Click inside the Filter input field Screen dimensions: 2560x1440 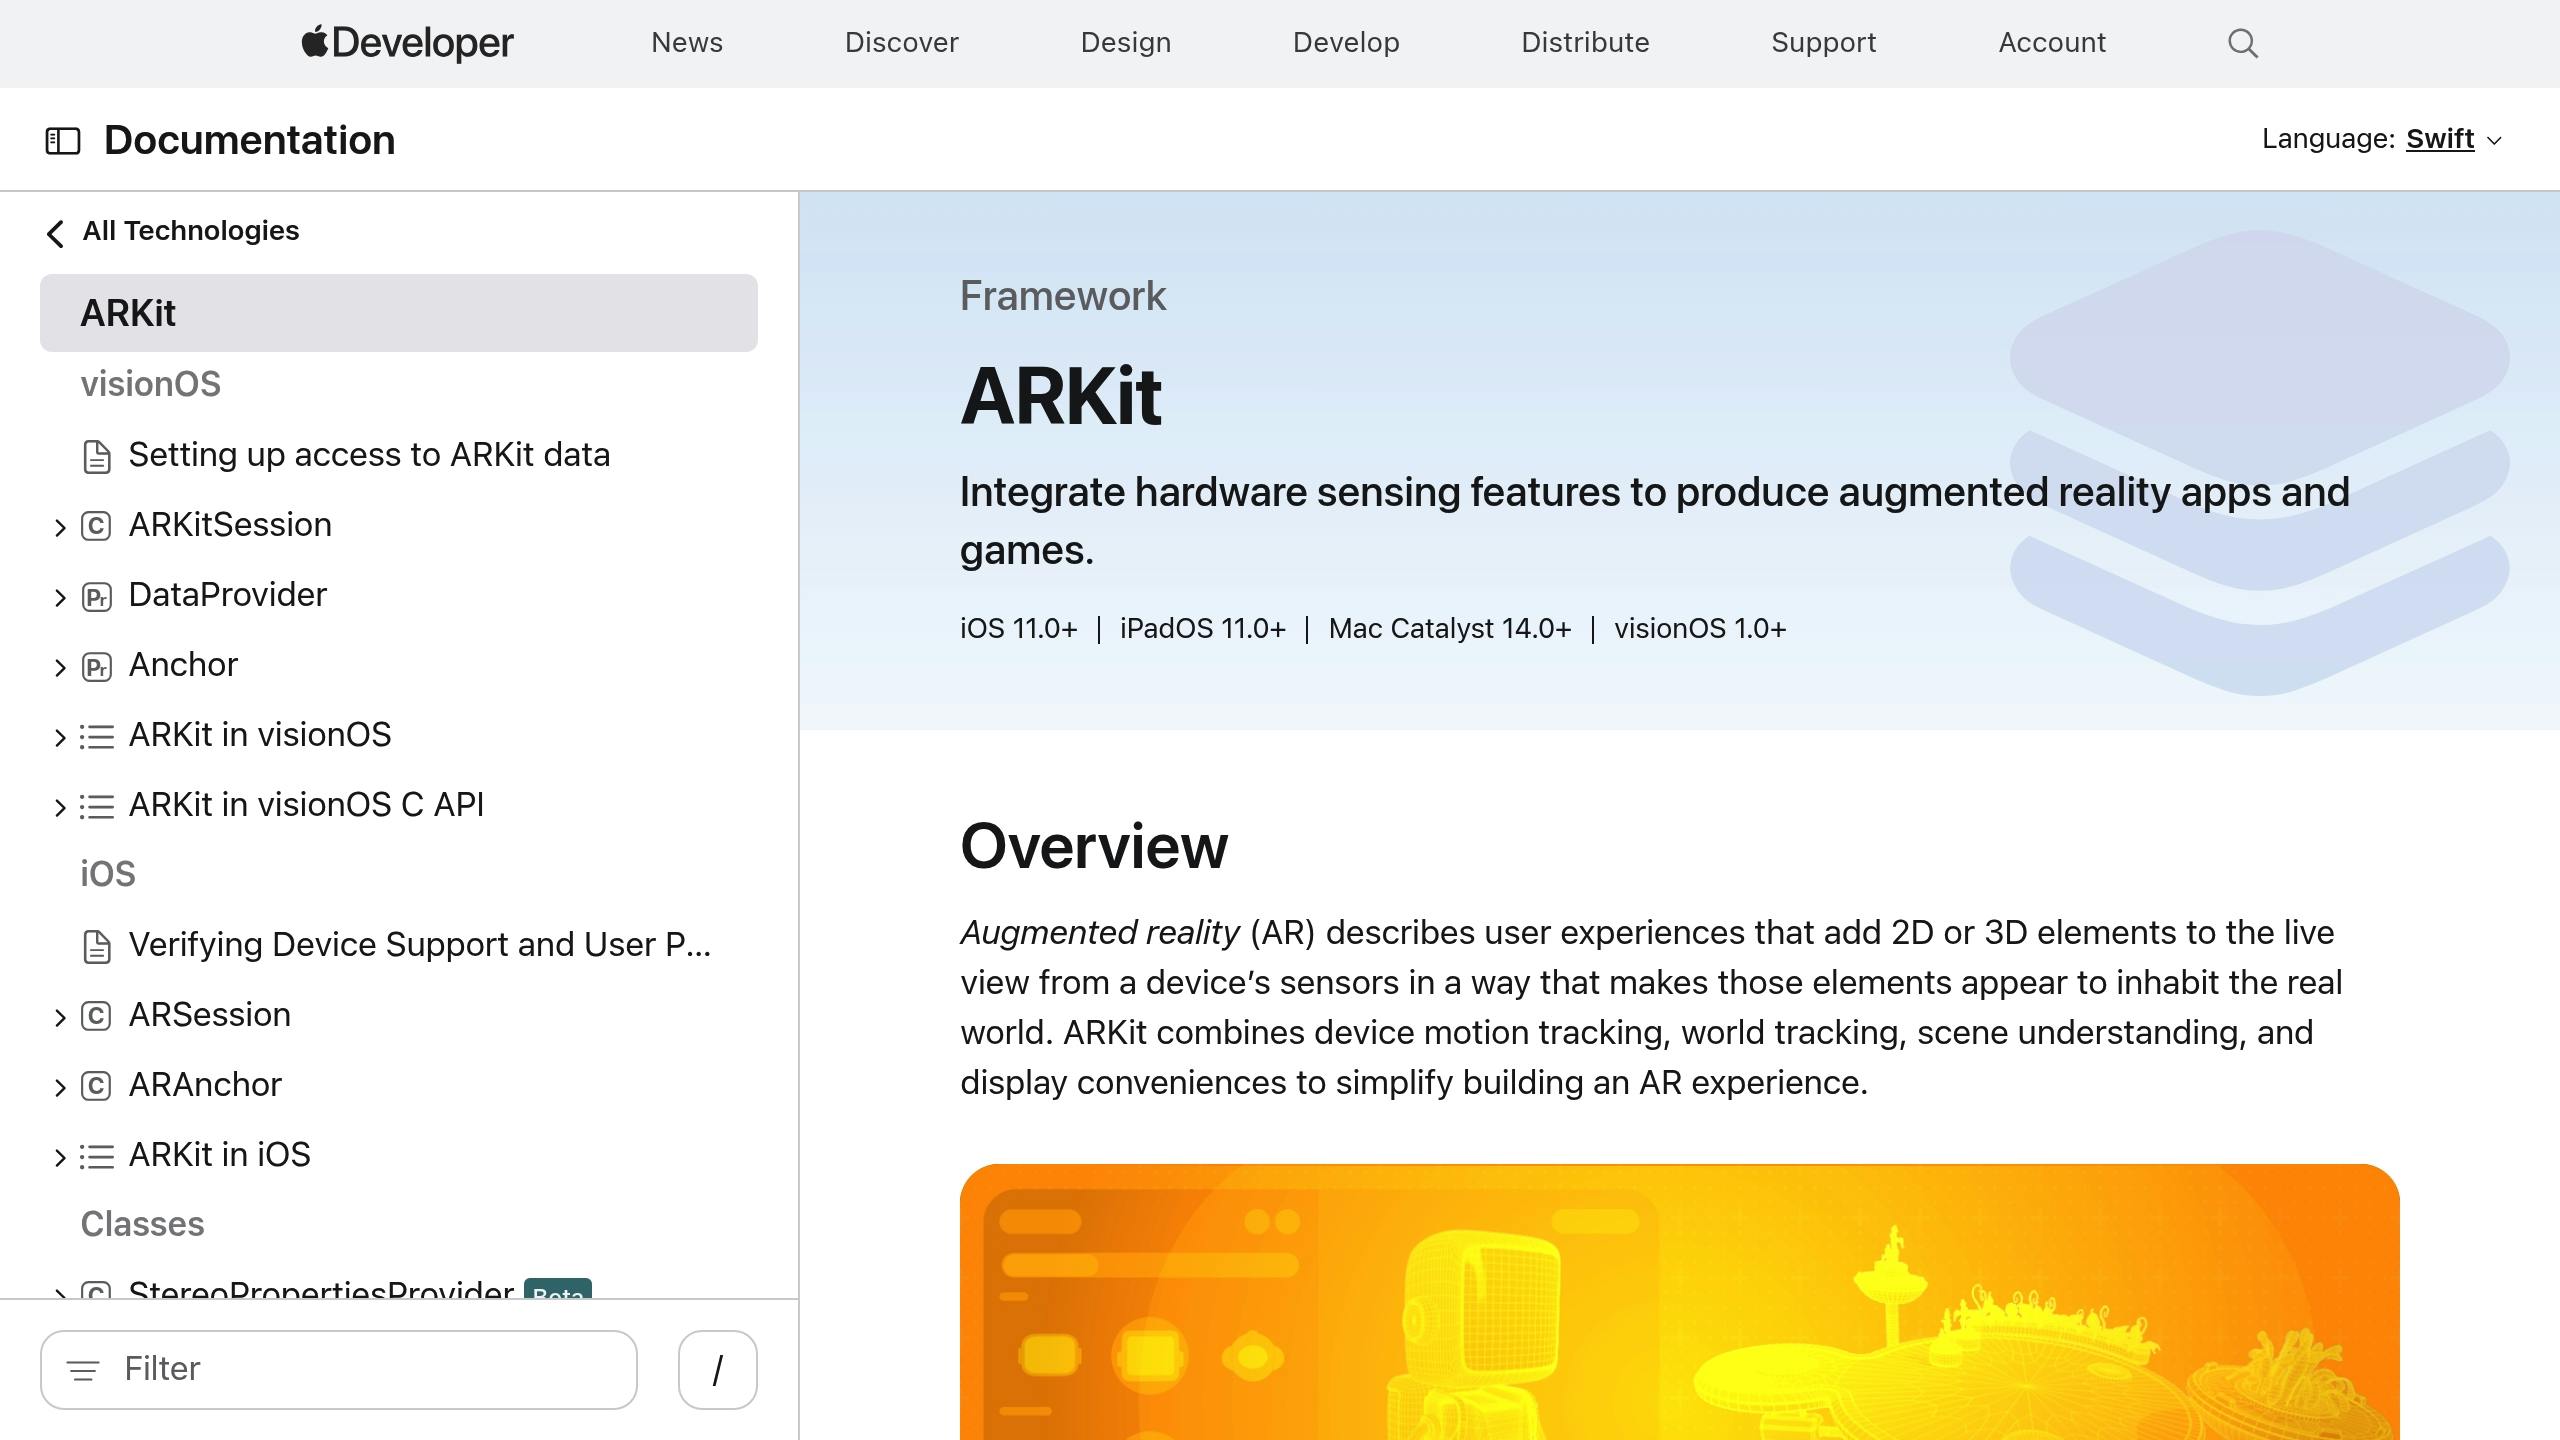pyautogui.click(x=339, y=1369)
